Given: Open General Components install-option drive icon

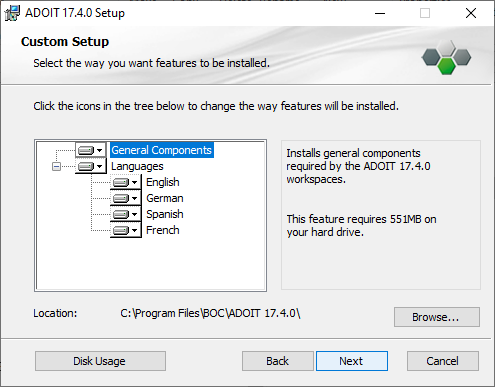Looking at the screenshot, I should tap(91, 150).
